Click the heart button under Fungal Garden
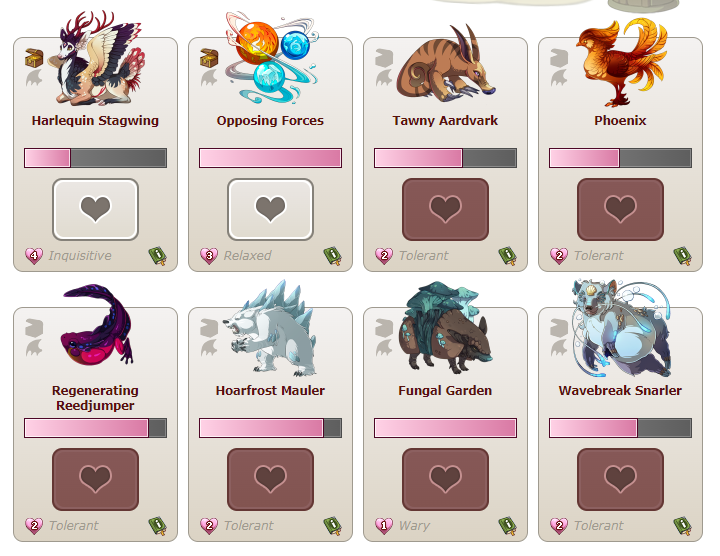This screenshot has height=556, width=720. click(445, 479)
